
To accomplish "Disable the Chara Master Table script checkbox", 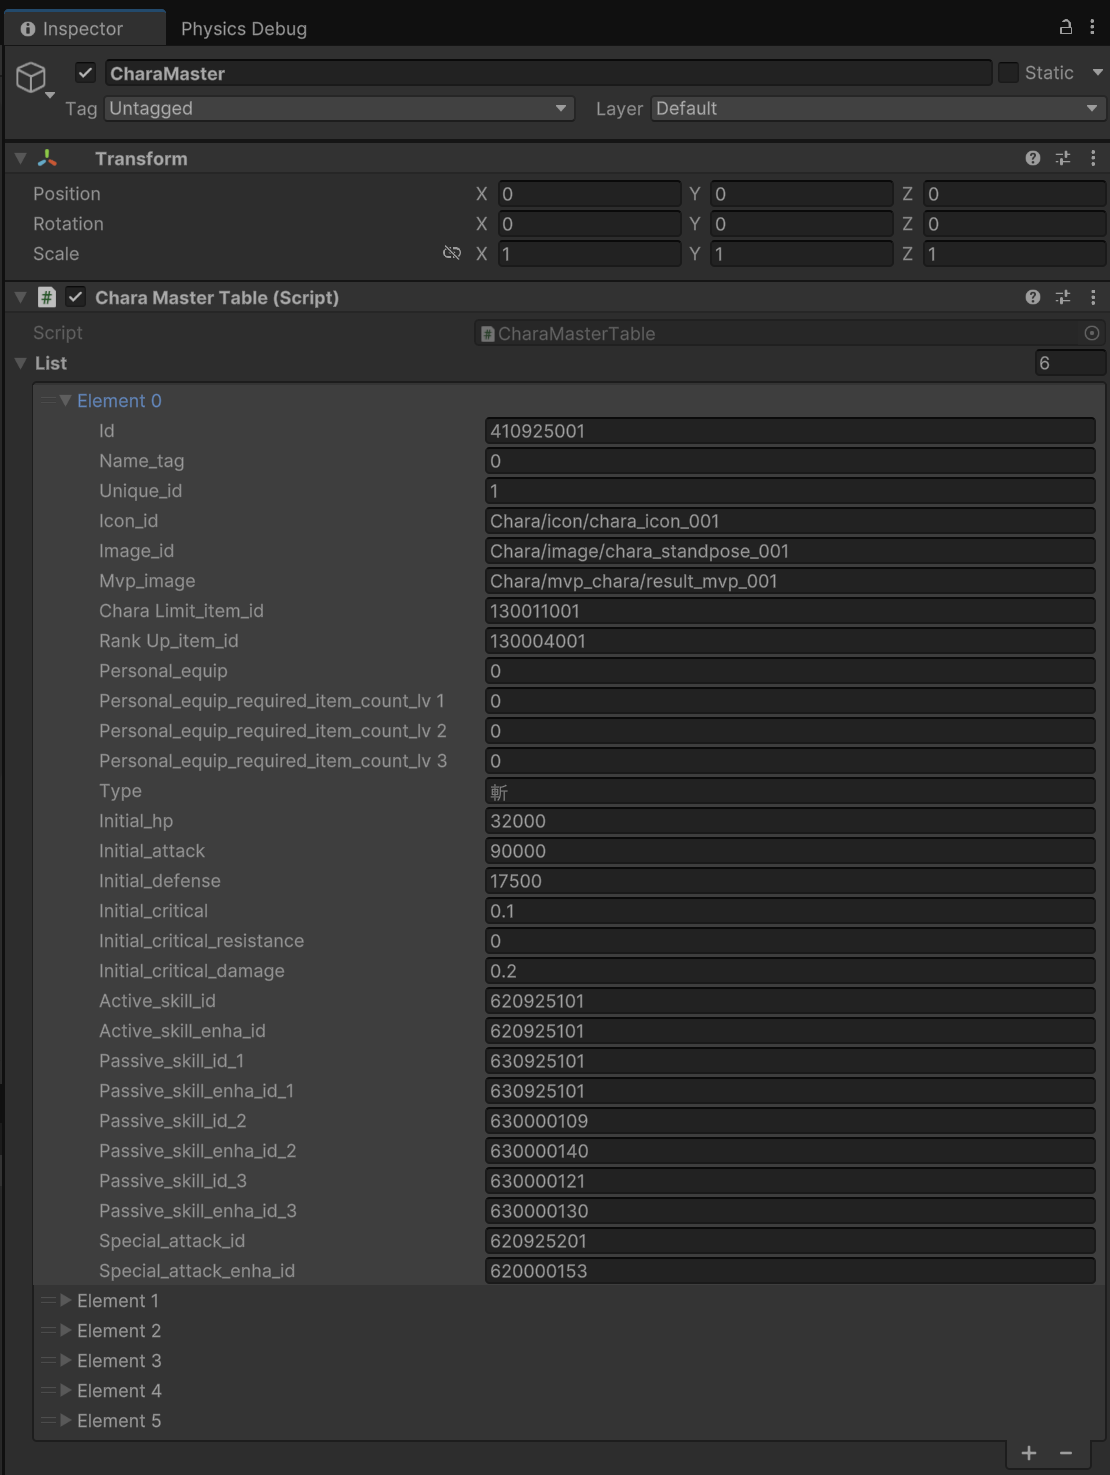I will pos(75,297).
